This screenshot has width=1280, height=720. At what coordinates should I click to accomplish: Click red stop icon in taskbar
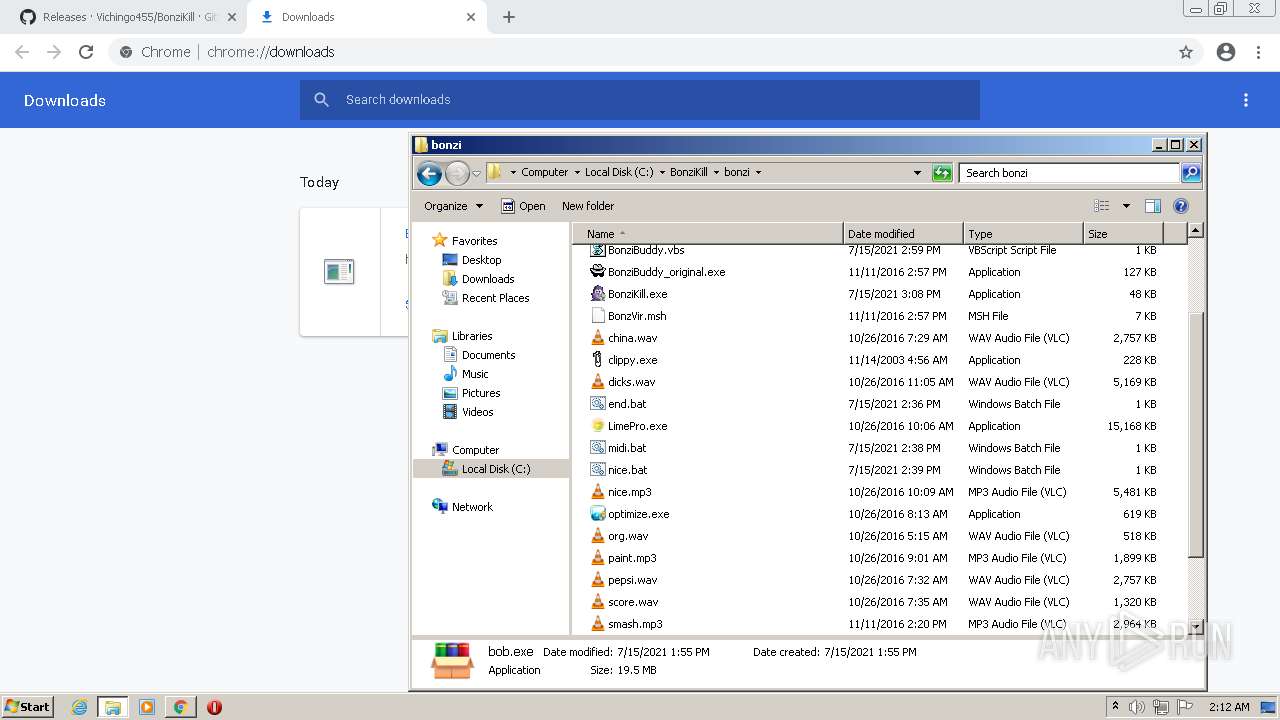[214, 707]
